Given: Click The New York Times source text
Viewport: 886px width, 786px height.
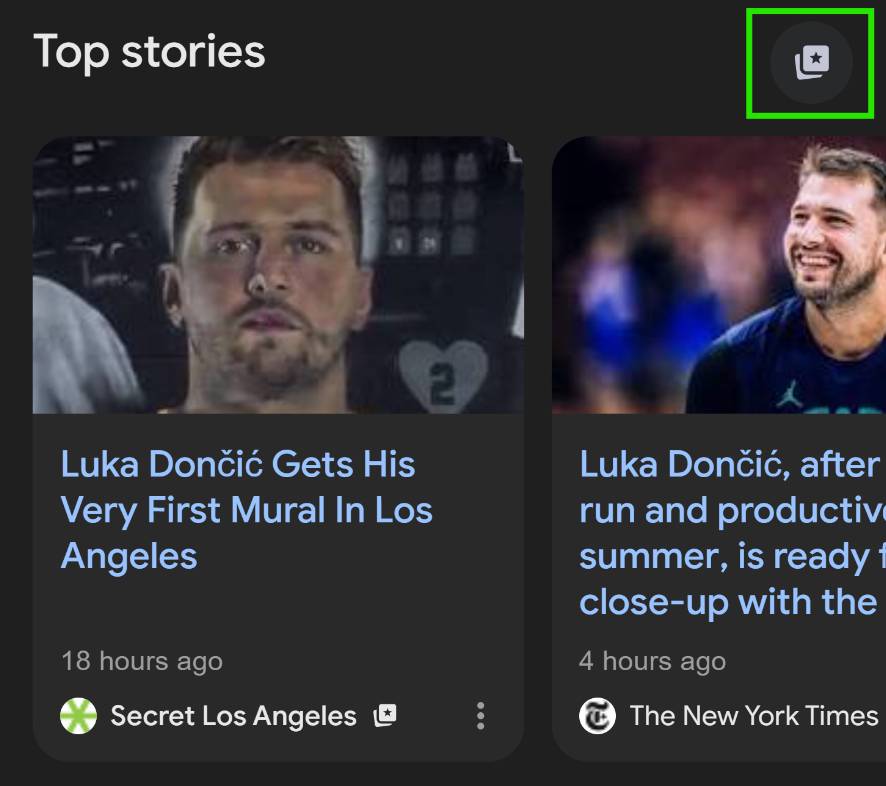Looking at the screenshot, I should point(752,715).
